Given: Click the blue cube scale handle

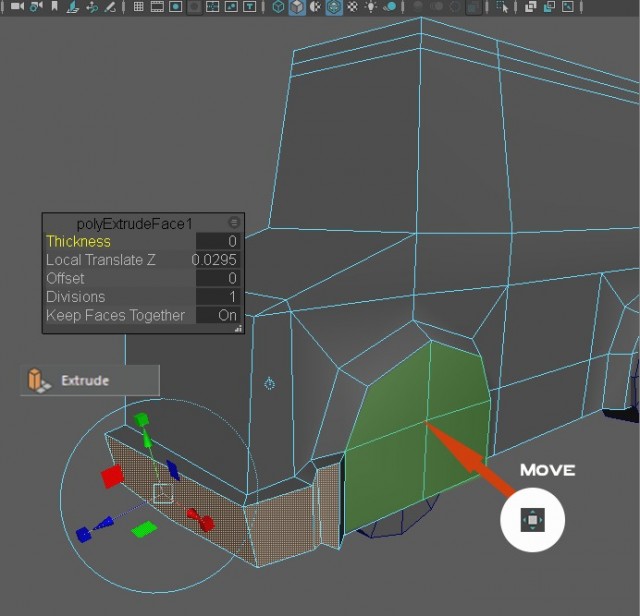Looking at the screenshot, I should pos(84,534).
